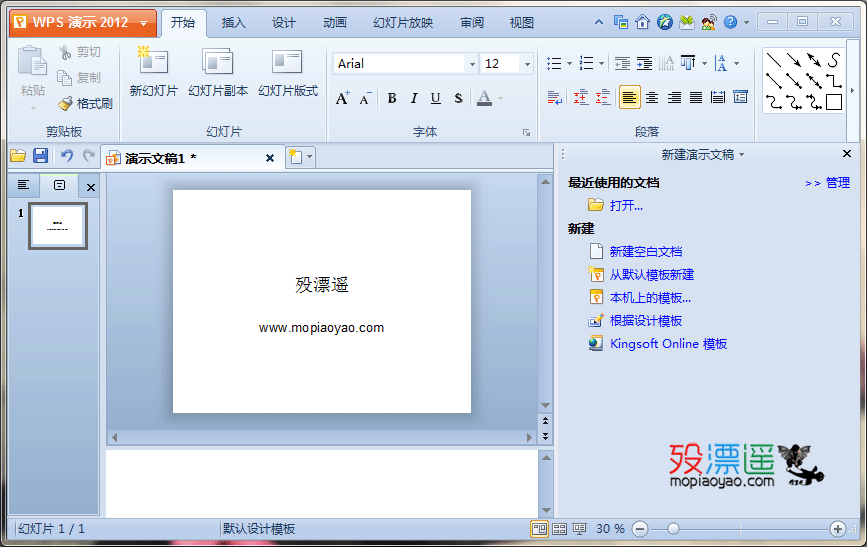Image resolution: width=867 pixels, height=547 pixels.
Task: Click the undo arrow icon
Action: point(67,156)
